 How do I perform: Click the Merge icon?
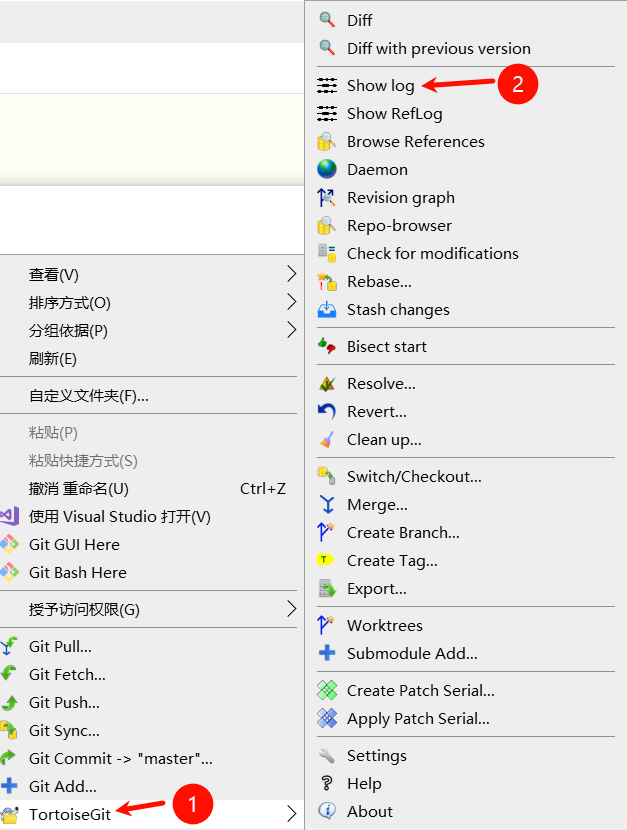327,504
